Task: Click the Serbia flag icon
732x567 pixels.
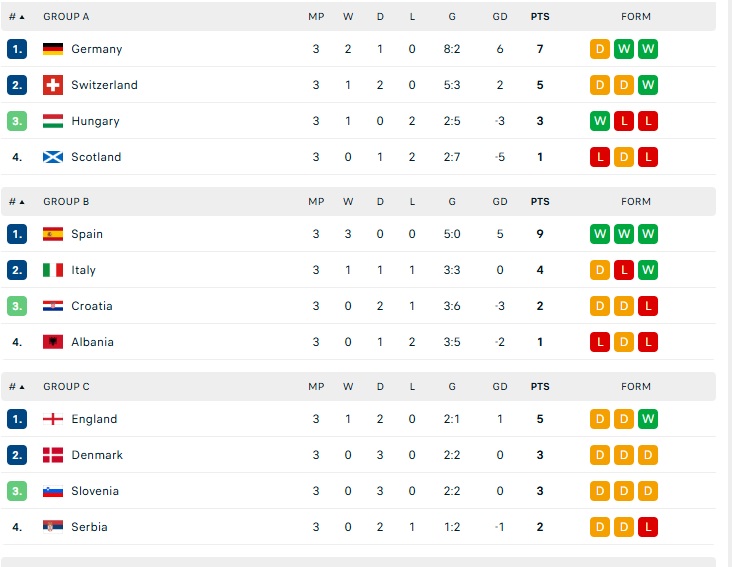Action: pyautogui.click(x=53, y=527)
